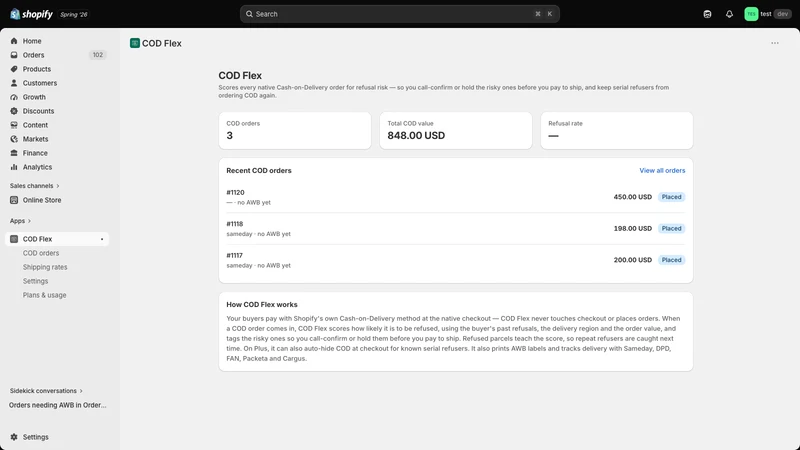Open the Markets globe icon
The width and height of the screenshot is (800, 450).
[14, 139]
